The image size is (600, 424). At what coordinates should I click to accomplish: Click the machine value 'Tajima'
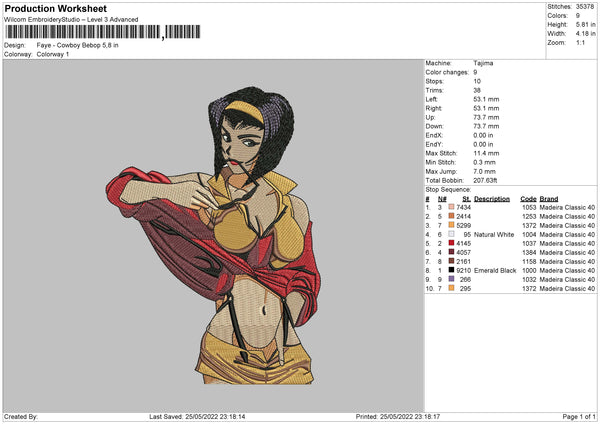(x=483, y=63)
